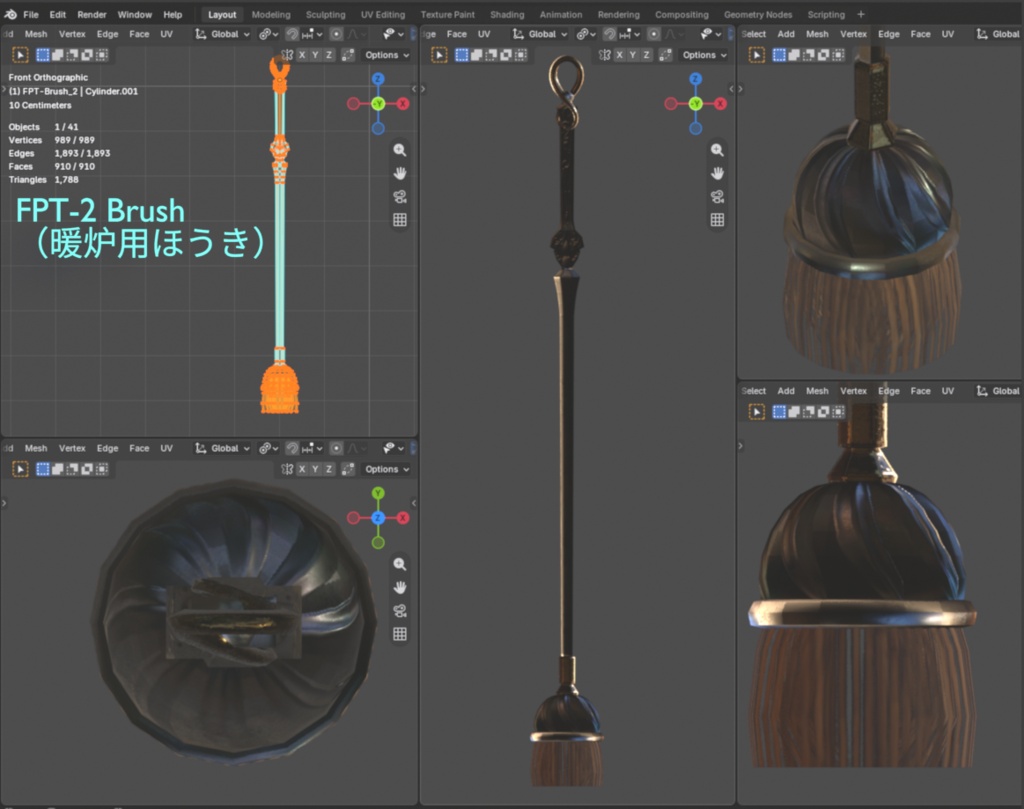Choose invert-selection mode icon in front orthographic viewport
This screenshot has height=809, width=1024.
87,55
